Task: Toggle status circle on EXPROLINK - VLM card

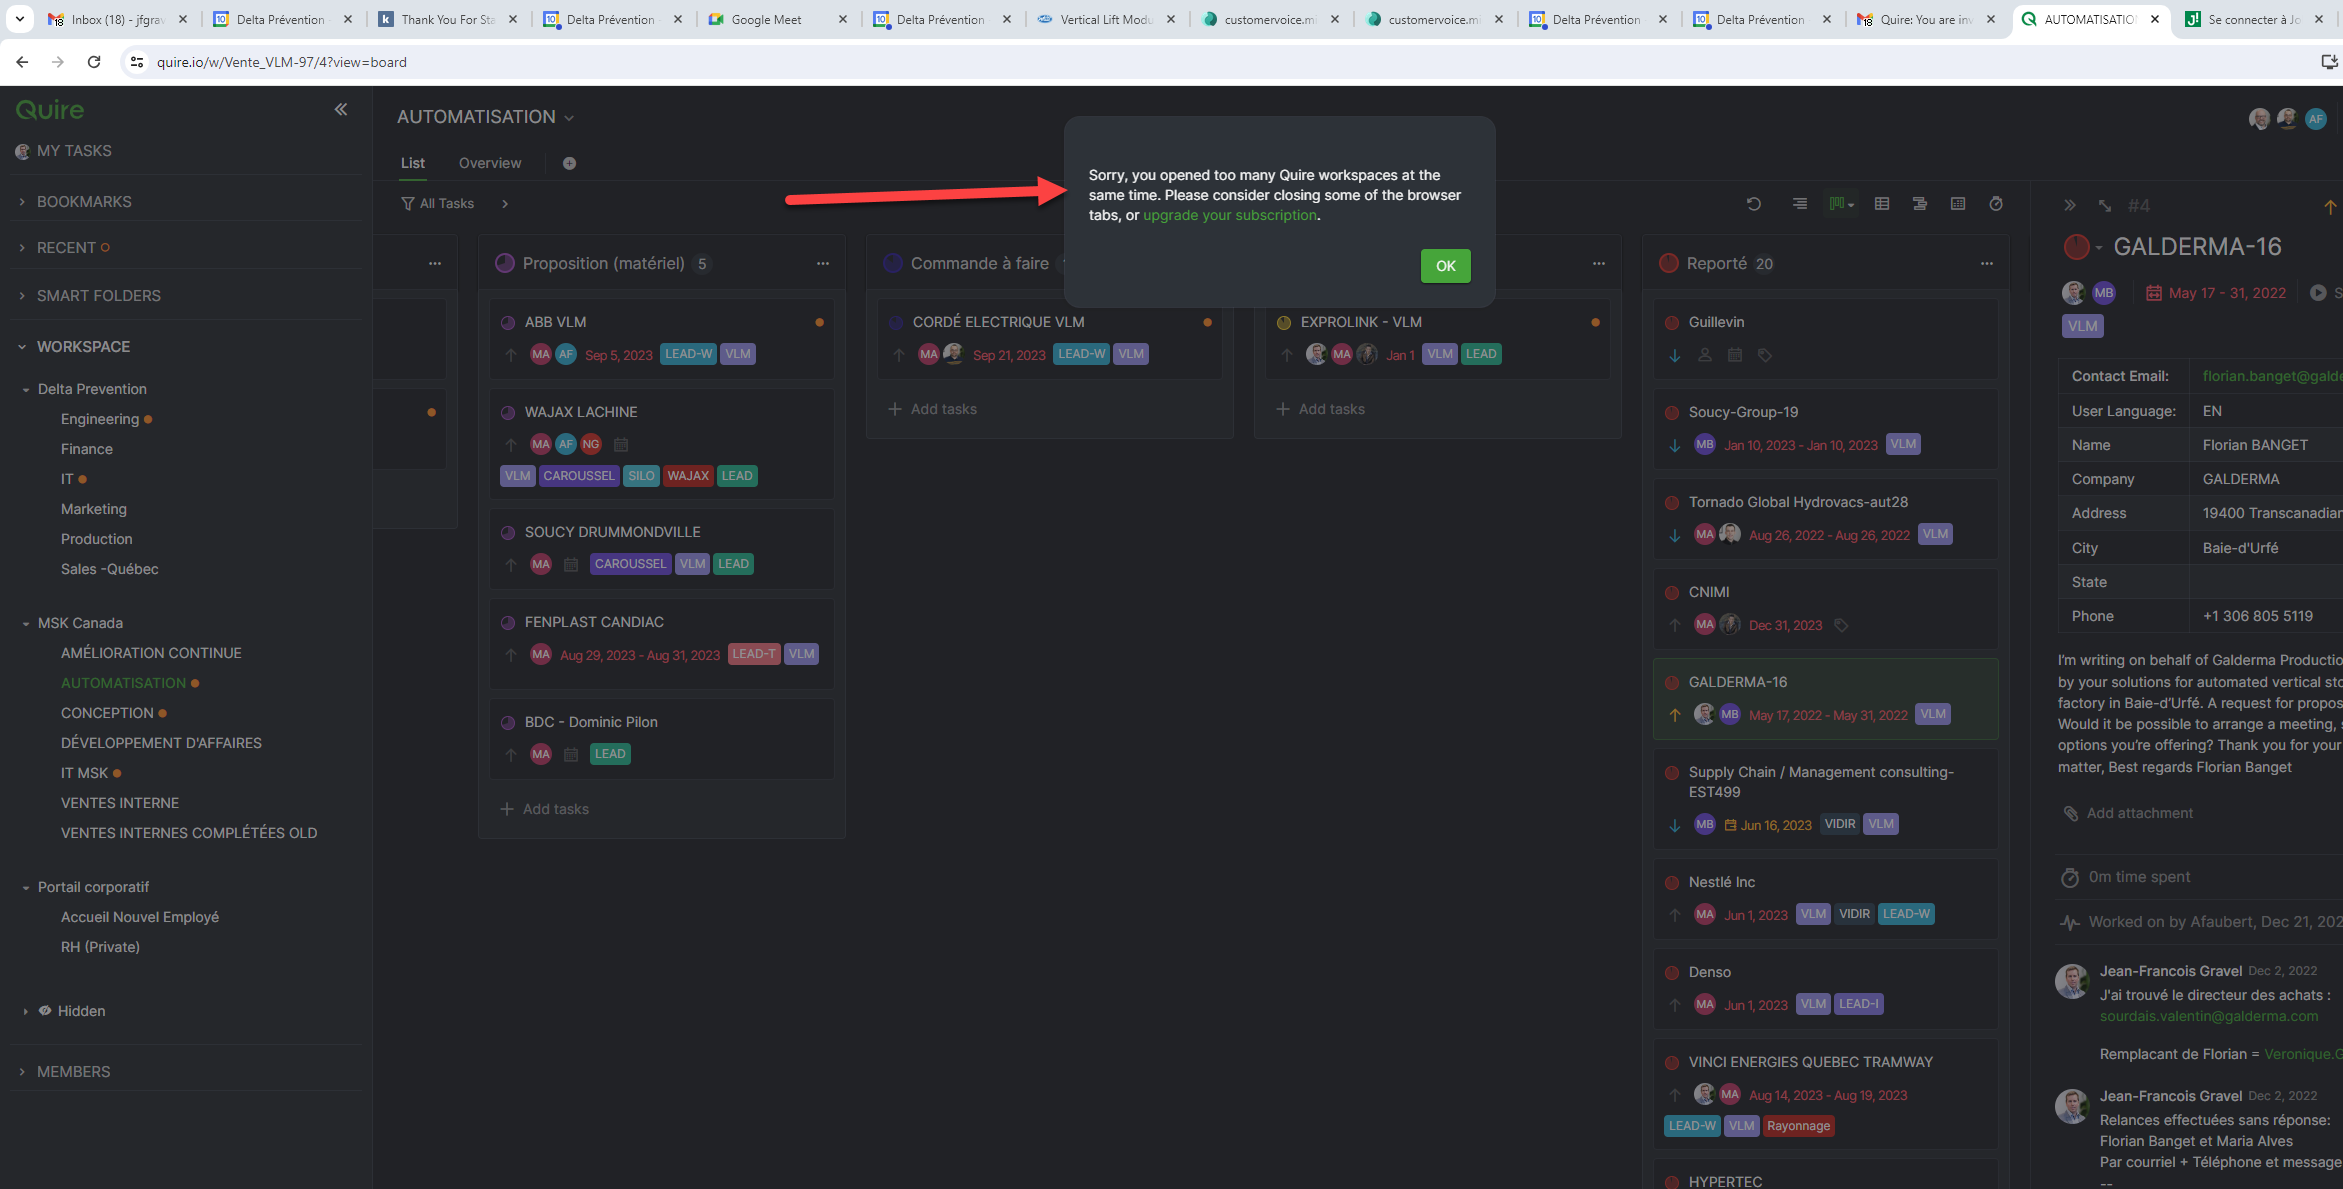Action: click(x=1284, y=323)
